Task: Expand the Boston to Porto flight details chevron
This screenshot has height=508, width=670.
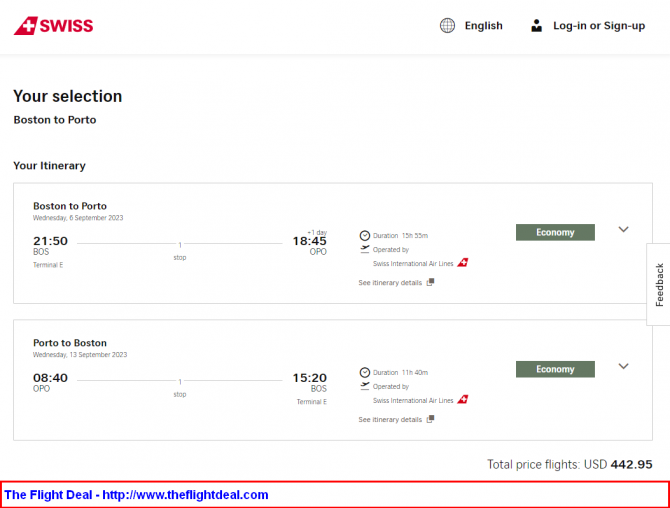Action: [623, 229]
